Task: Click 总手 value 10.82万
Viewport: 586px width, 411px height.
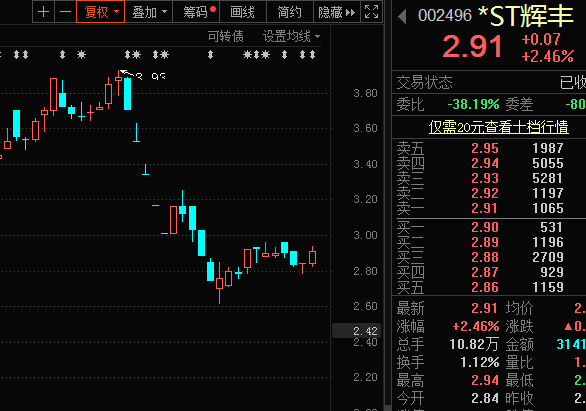Action: pos(474,344)
